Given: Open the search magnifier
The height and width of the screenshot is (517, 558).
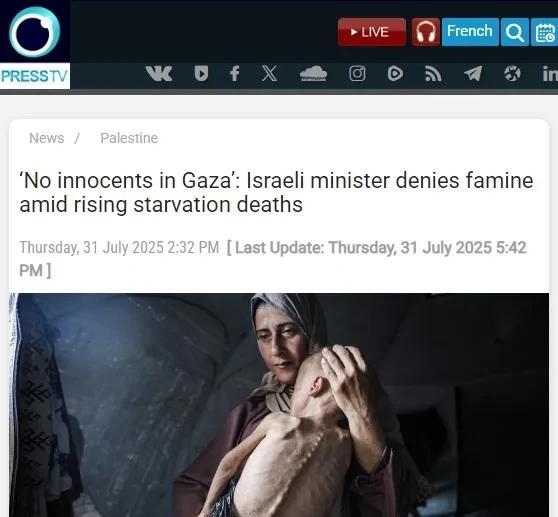Looking at the screenshot, I should point(515,32).
